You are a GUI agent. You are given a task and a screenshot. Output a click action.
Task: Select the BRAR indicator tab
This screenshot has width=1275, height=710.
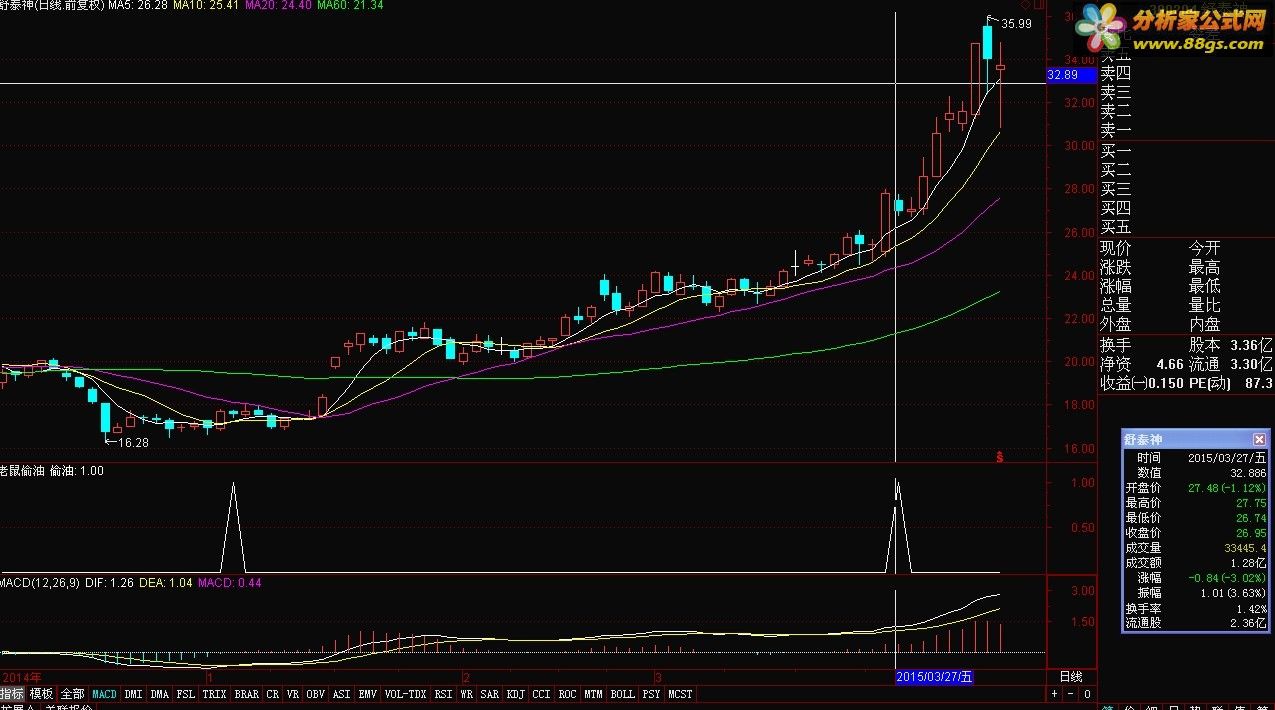[246, 693]
